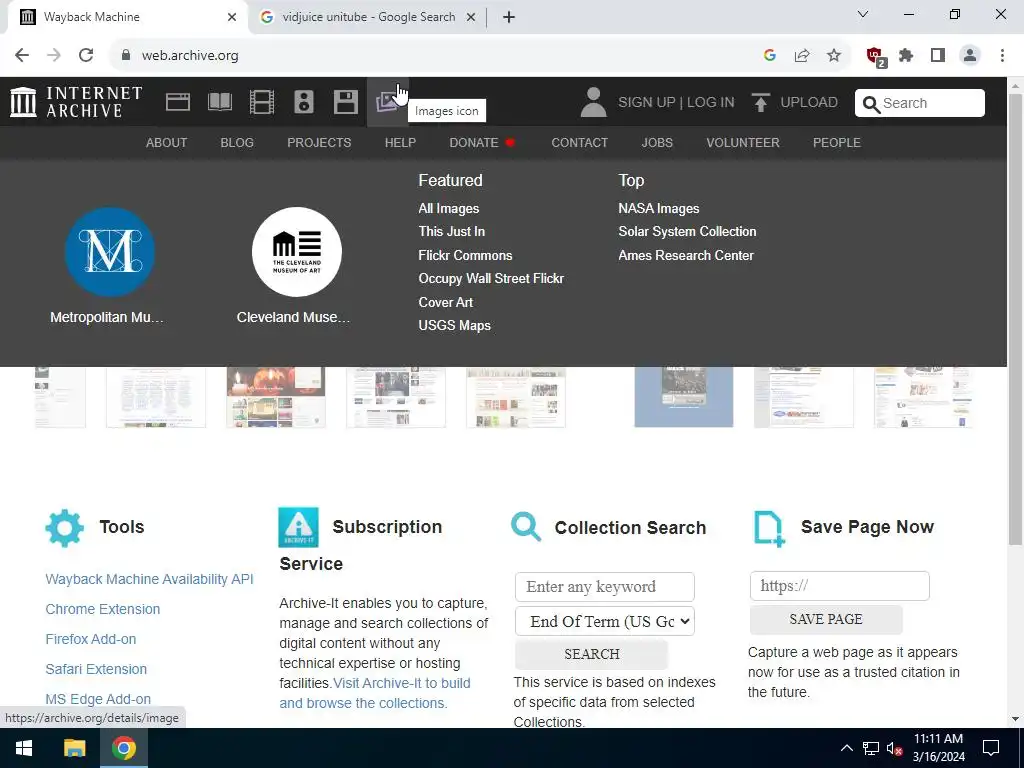Image resolution: width=1024 pixels, height=768 pixels.
Task: Click SIGN UP link
Action: pyautogui.click(x=647, y=103)
